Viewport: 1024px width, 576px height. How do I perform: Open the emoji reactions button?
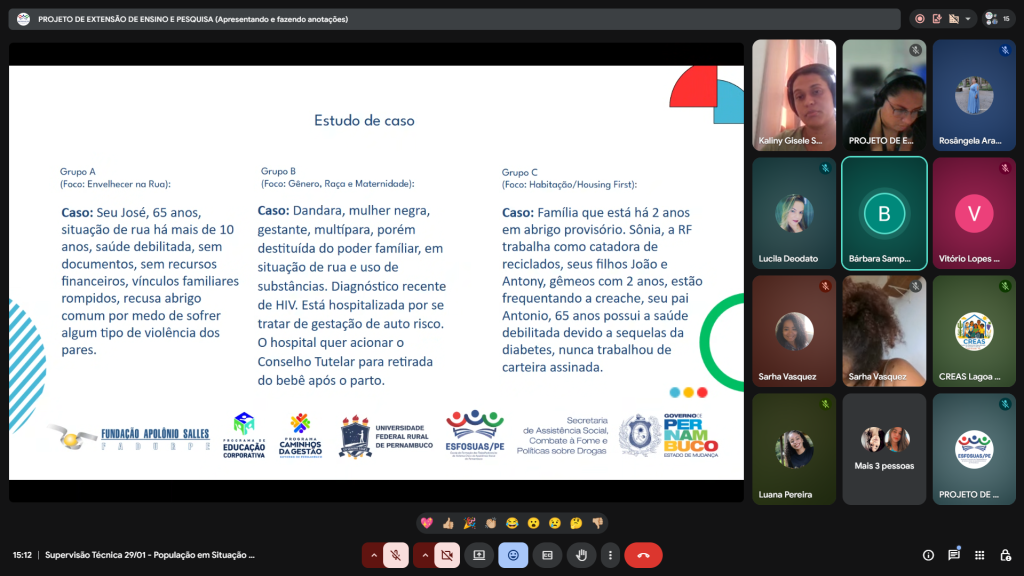pos(513,555)
